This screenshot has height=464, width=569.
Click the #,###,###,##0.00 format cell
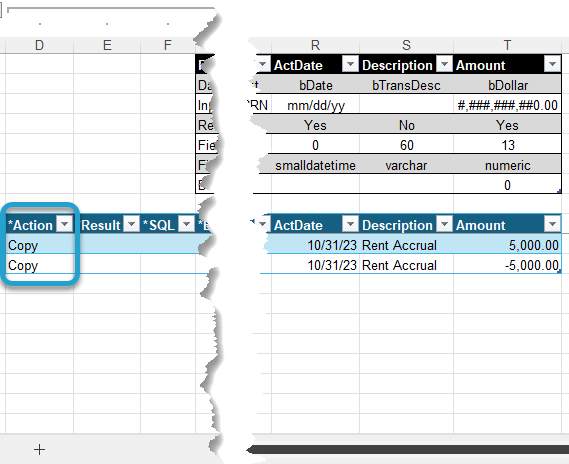point(507,105)
